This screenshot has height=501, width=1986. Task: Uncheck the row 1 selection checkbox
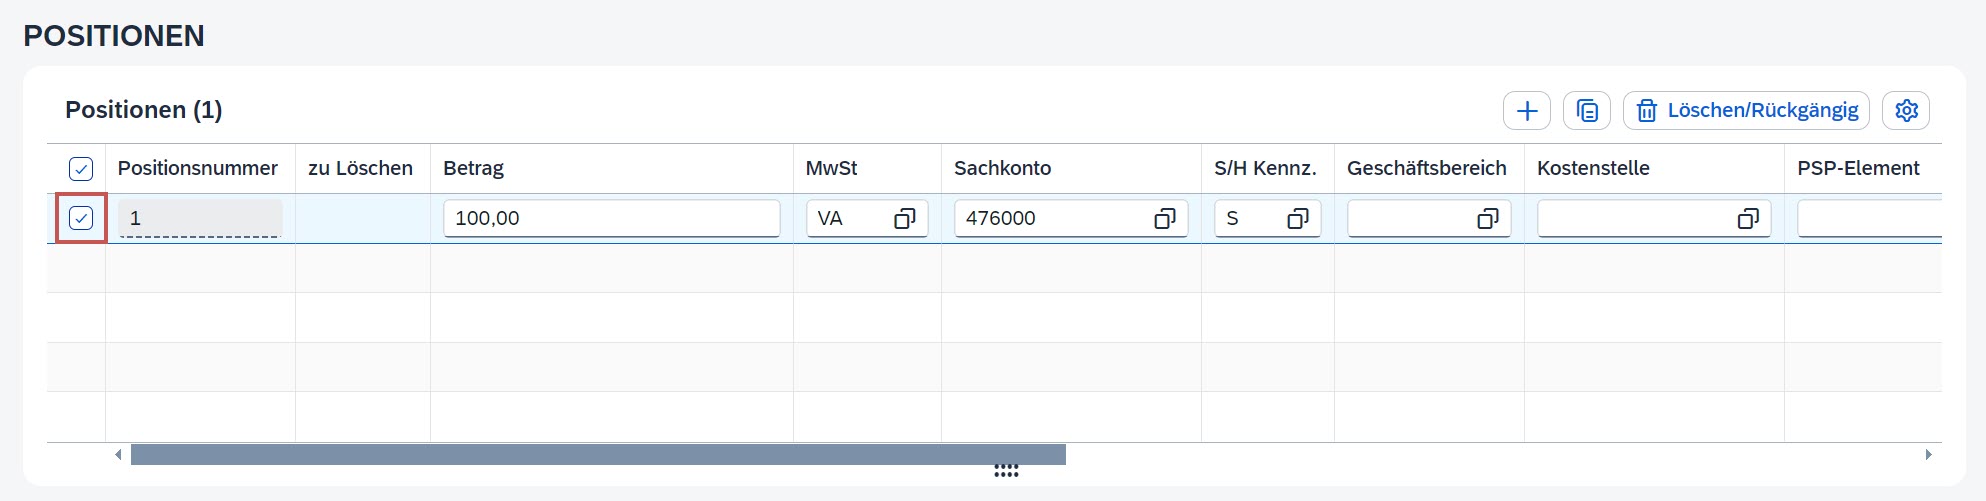(x=81, y=218)
